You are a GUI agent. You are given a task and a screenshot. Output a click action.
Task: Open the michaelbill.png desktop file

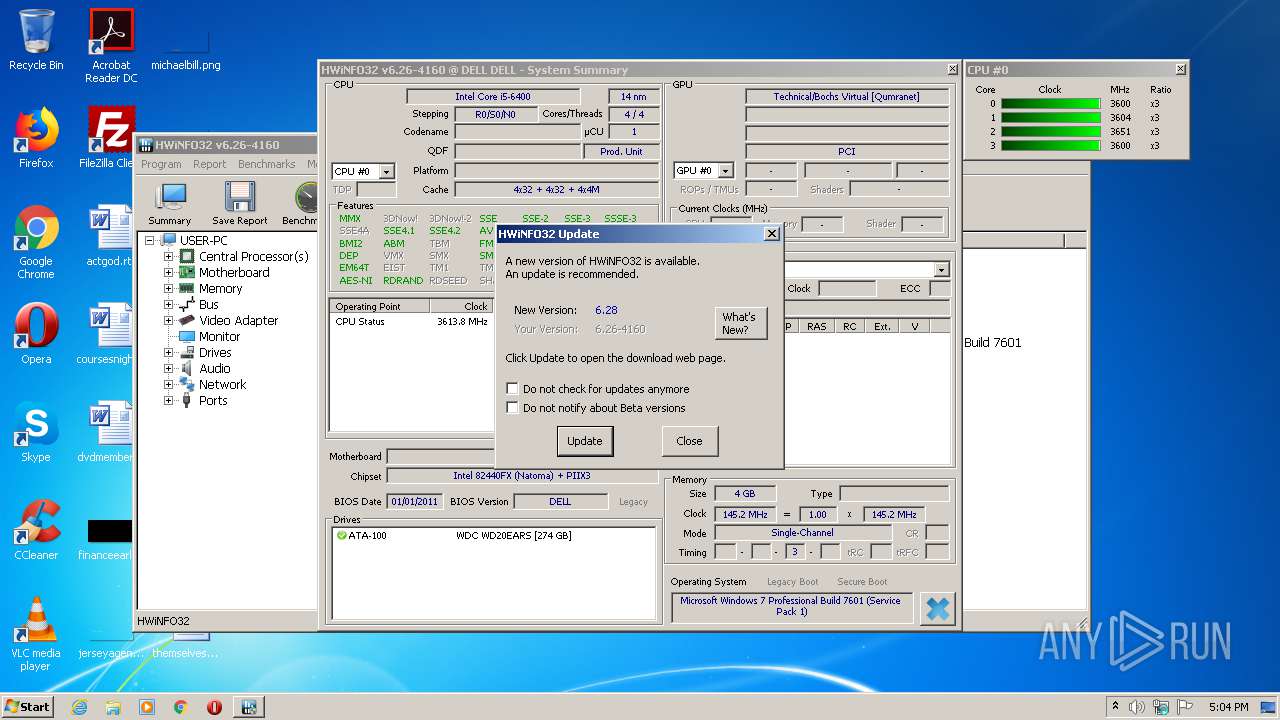(x=186, y=50)
